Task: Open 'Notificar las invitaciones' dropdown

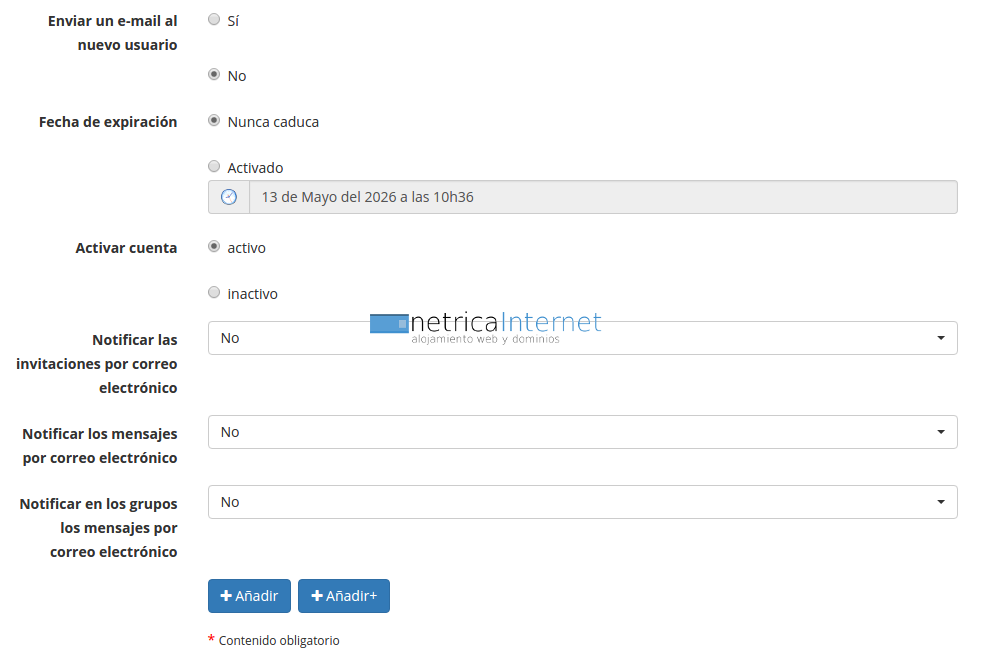Action: 582,338
